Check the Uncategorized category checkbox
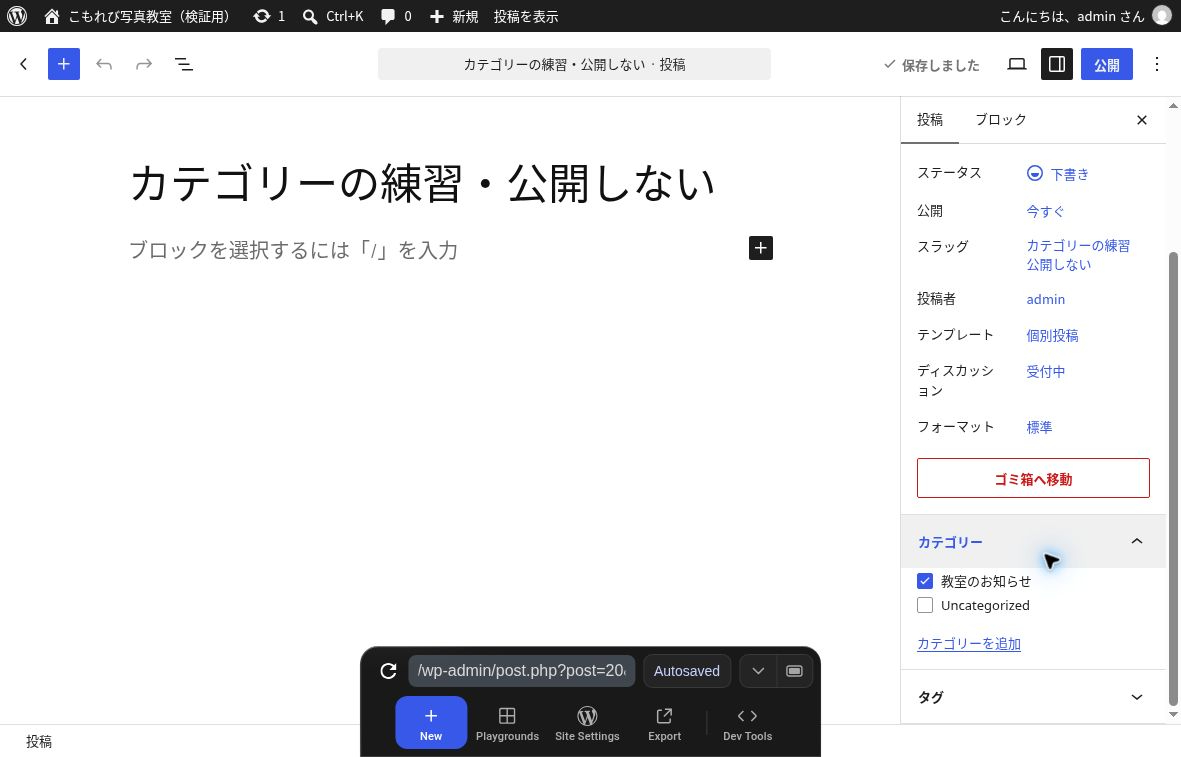This screenshot has width=1181, height=757. click(925, 605)
